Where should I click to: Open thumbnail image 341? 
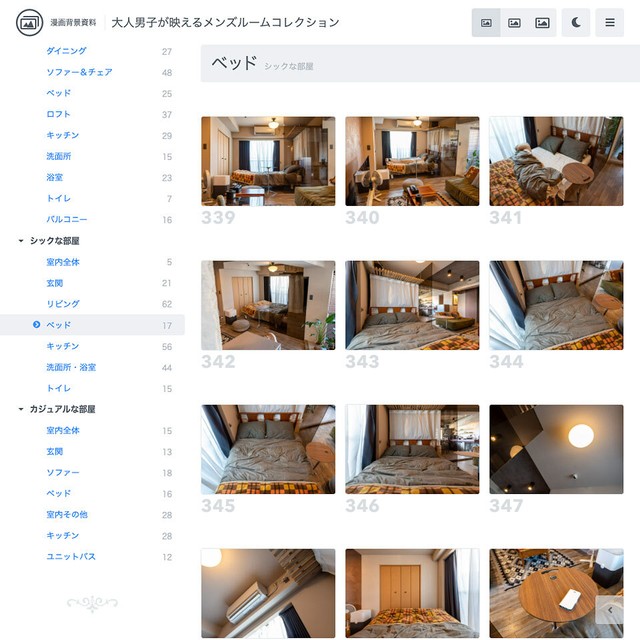556,161
